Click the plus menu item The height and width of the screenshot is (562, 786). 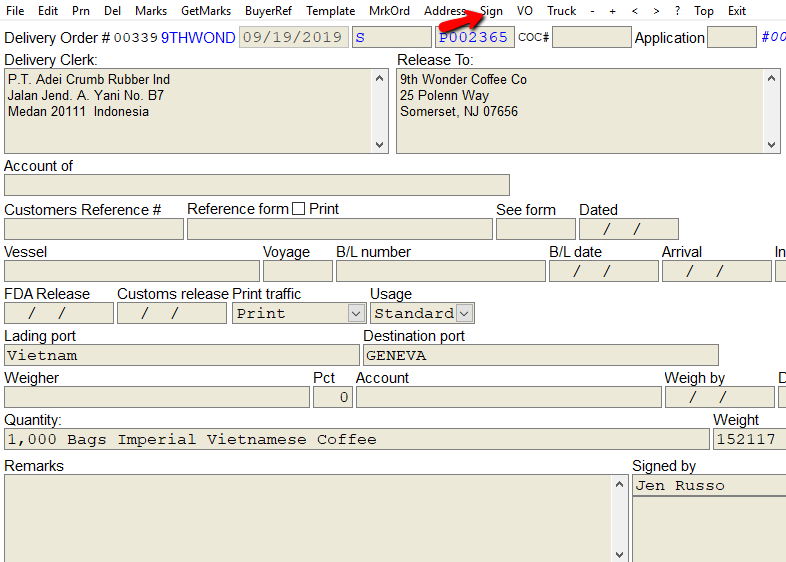pyautogui.click(x=613, y=11)
